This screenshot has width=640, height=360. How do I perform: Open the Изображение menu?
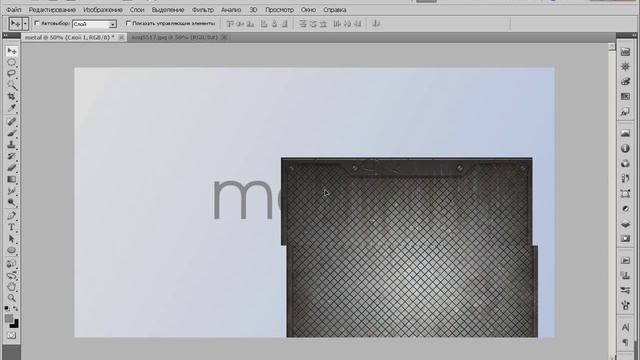103,9
